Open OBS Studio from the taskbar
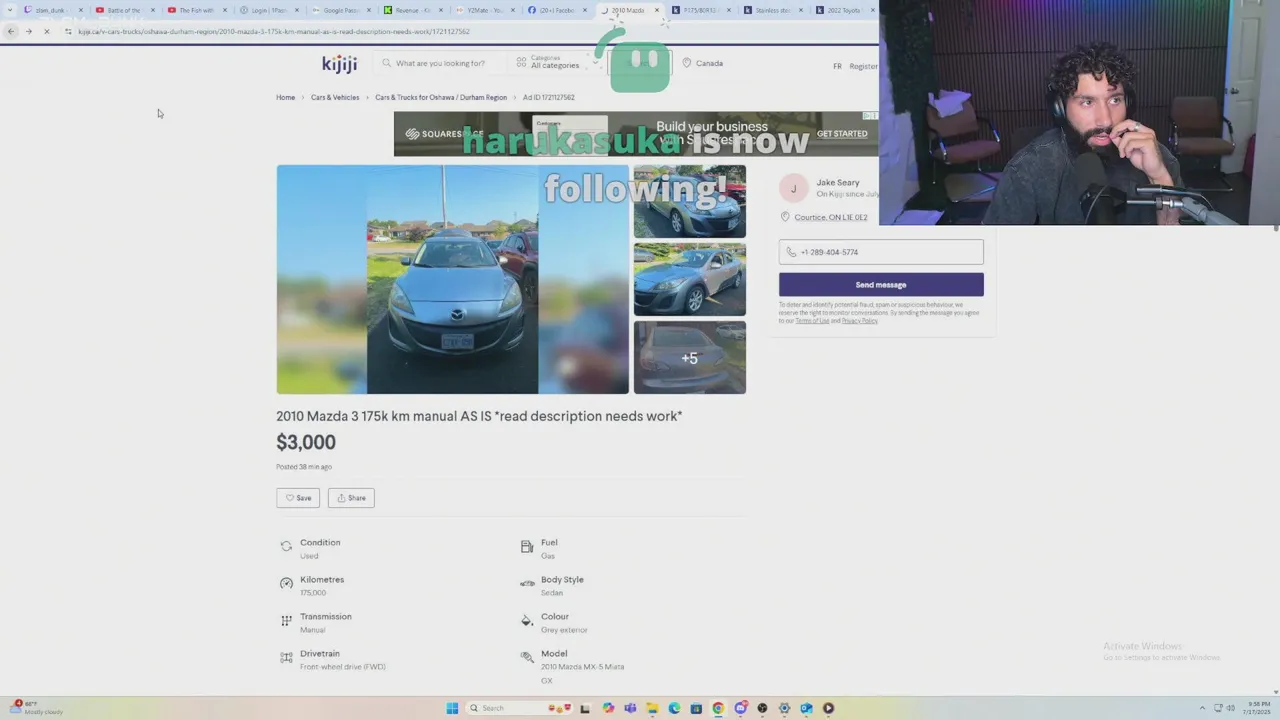This screenshot has height=720, width=1280. coord(762,708)
